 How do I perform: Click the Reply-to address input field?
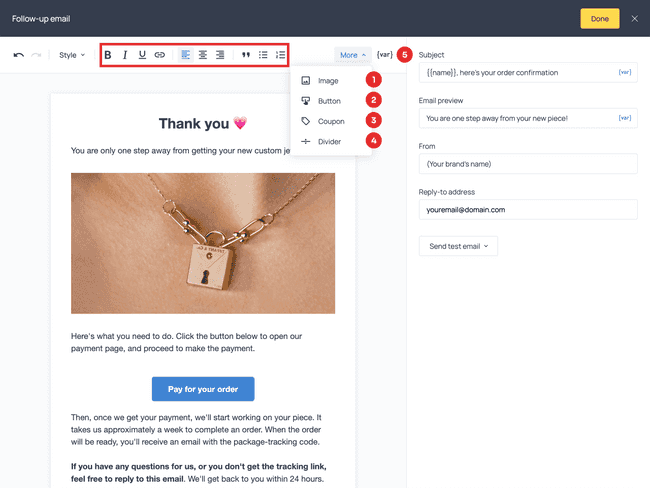pyautogui.click(x=528, y=210)
